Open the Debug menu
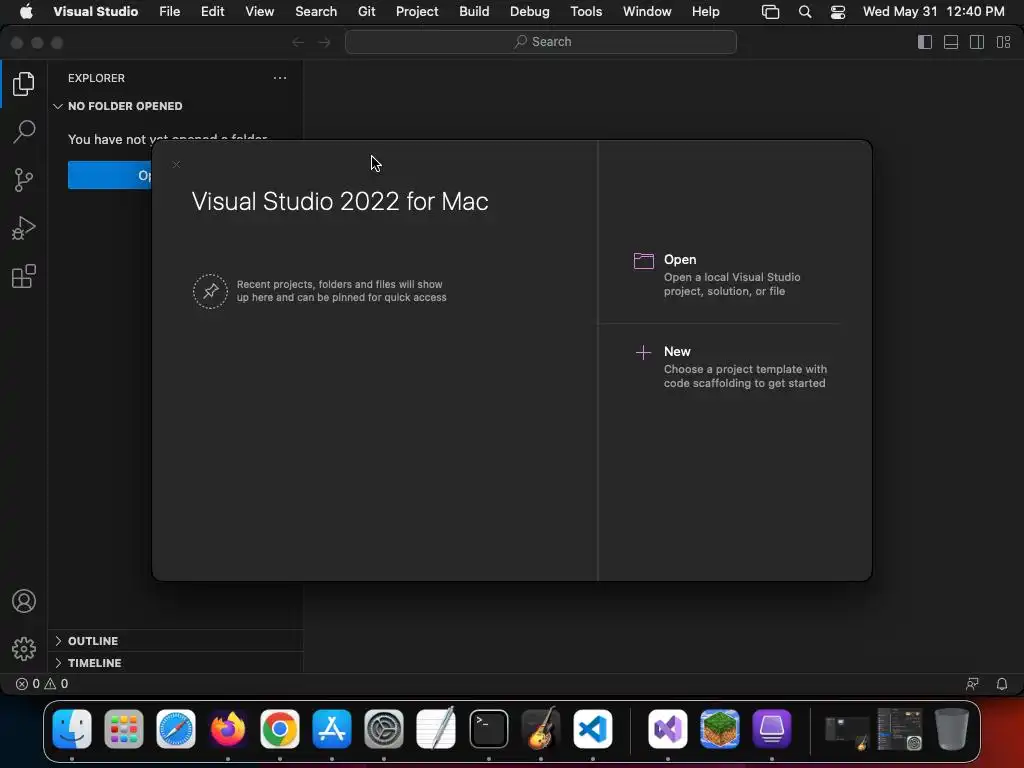This screenshot has height=768, width=1024. click(530, 11)
